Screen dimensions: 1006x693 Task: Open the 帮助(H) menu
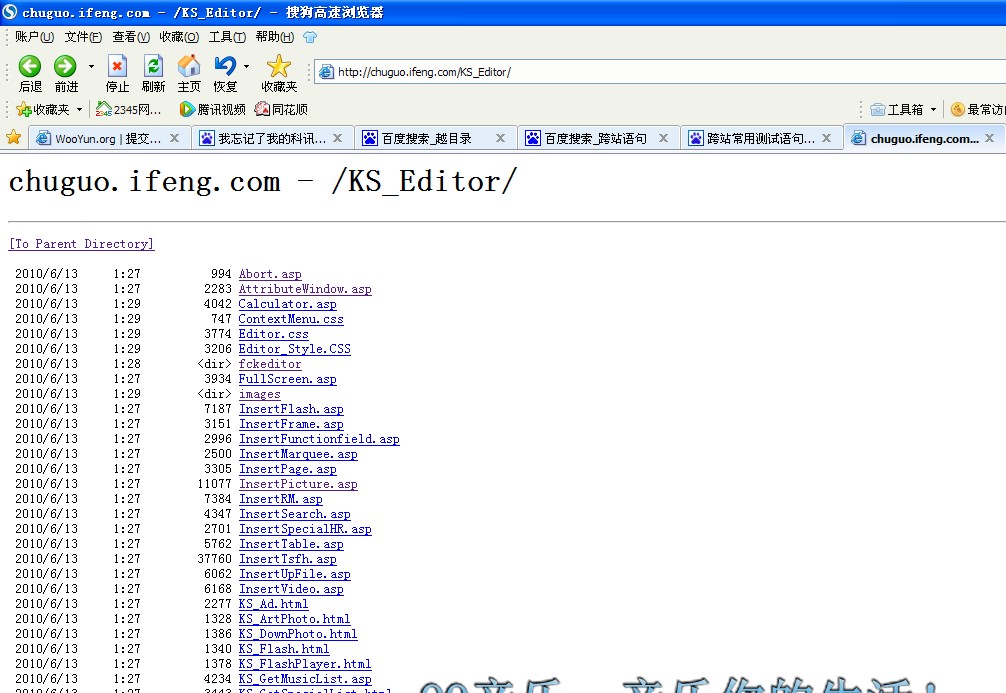pyautogui.click(x=275, y=37)
